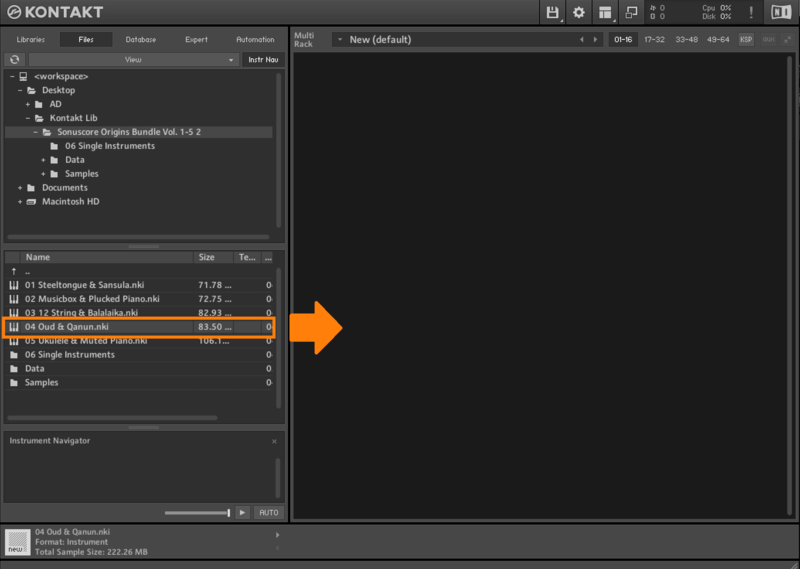800x569 pixels.
Task: Click the new instrument thumbnail in info pane
Action: 18,542
